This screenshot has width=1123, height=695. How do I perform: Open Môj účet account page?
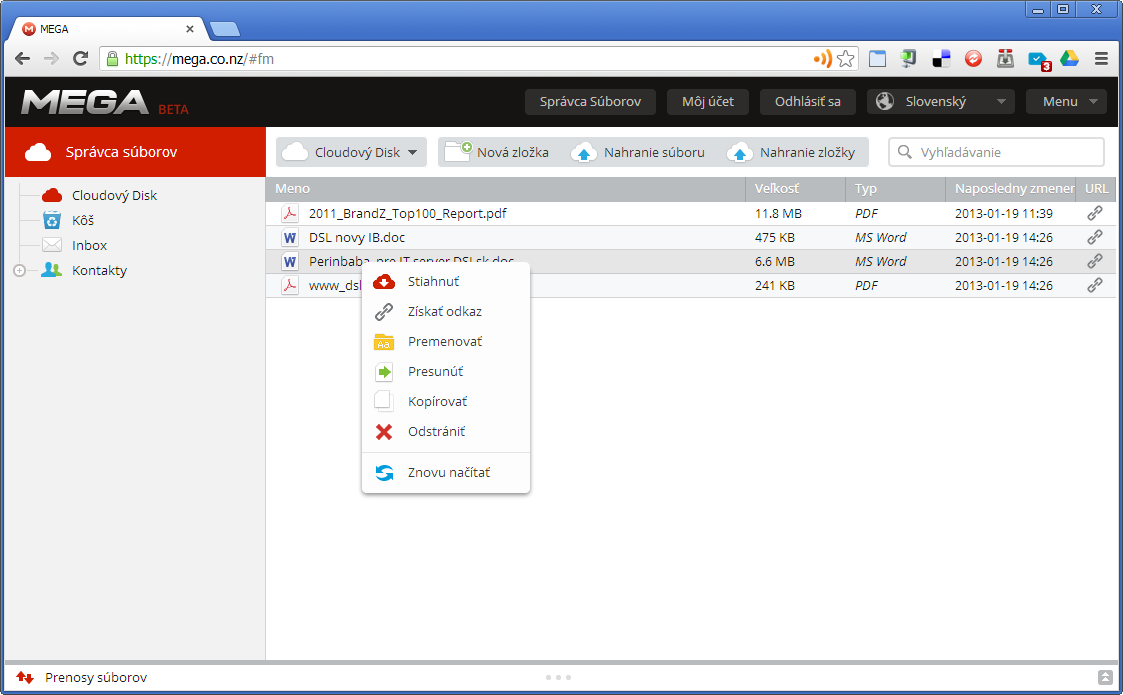(708, 102)
